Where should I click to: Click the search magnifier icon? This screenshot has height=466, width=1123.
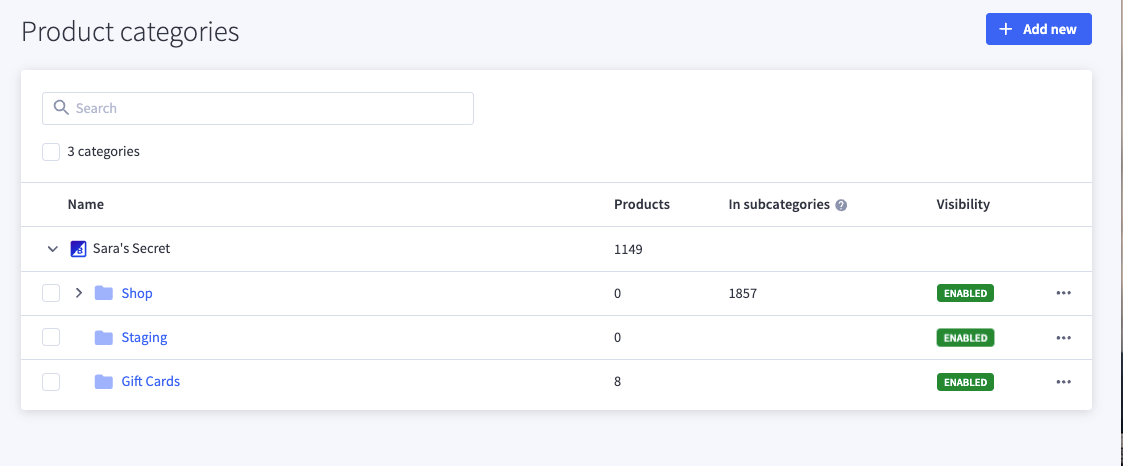point(61,108)
